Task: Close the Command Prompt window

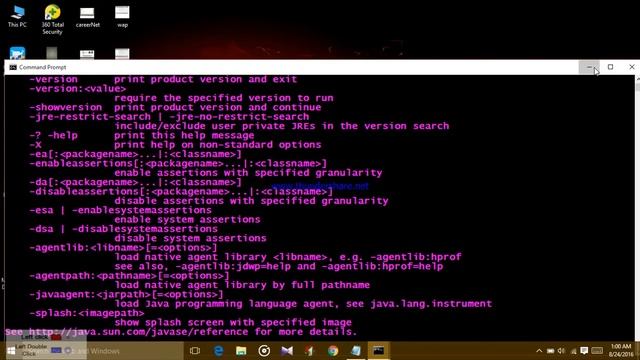Action: (x=631, y=67)
